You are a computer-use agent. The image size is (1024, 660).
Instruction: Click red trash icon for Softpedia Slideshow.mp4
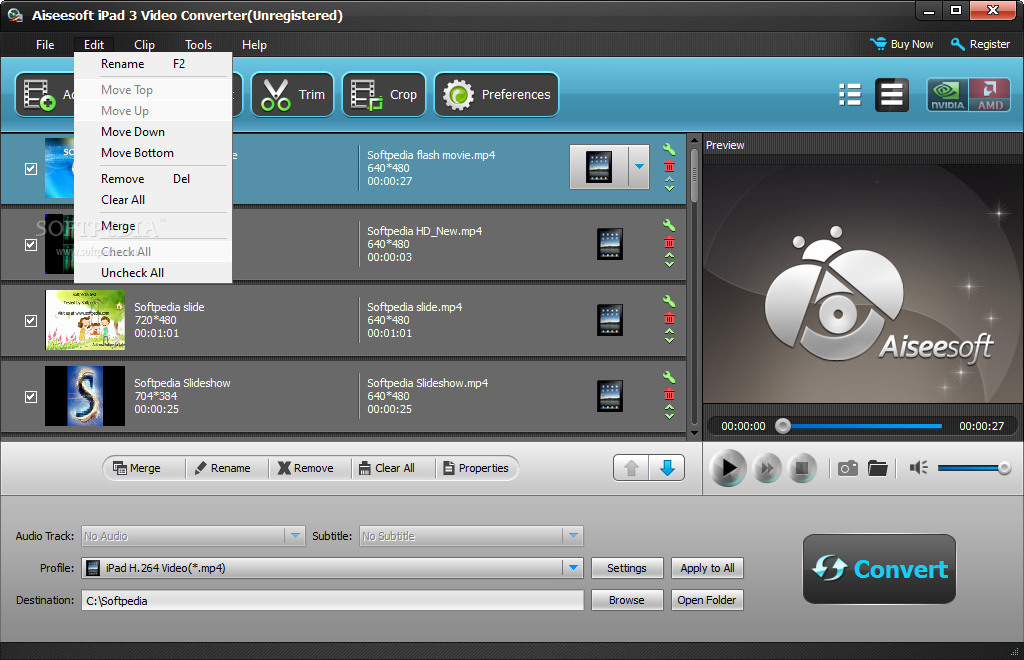tap(669, 394)
